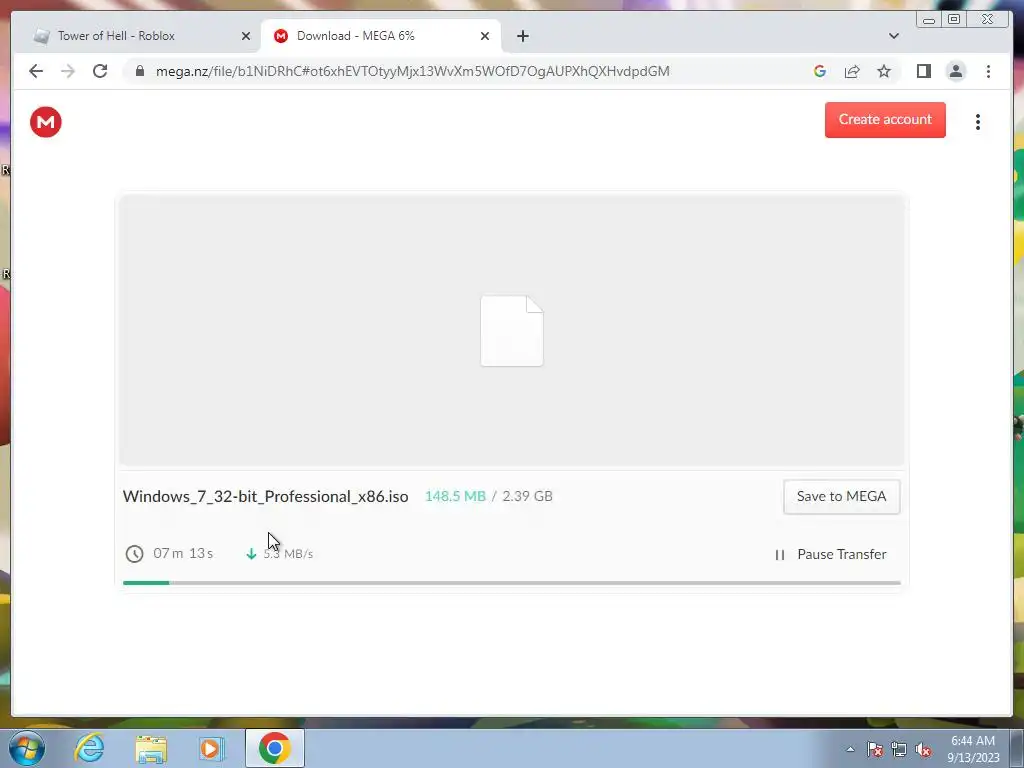This screenshot has width=1024, height=768.
Task: Click filename Windows_7_32-bit_Professional_x86.iso
Action: [265, 496]
